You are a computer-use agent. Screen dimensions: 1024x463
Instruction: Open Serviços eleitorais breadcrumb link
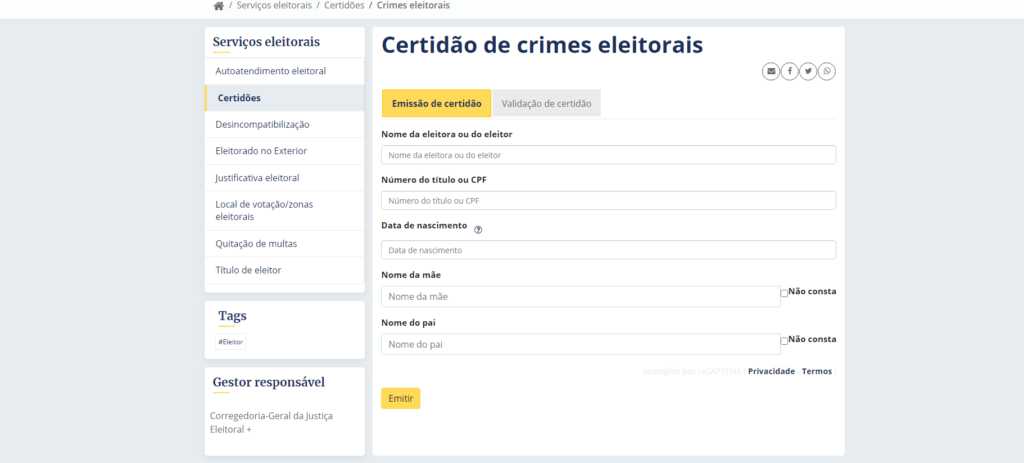[x=274, y=6]
